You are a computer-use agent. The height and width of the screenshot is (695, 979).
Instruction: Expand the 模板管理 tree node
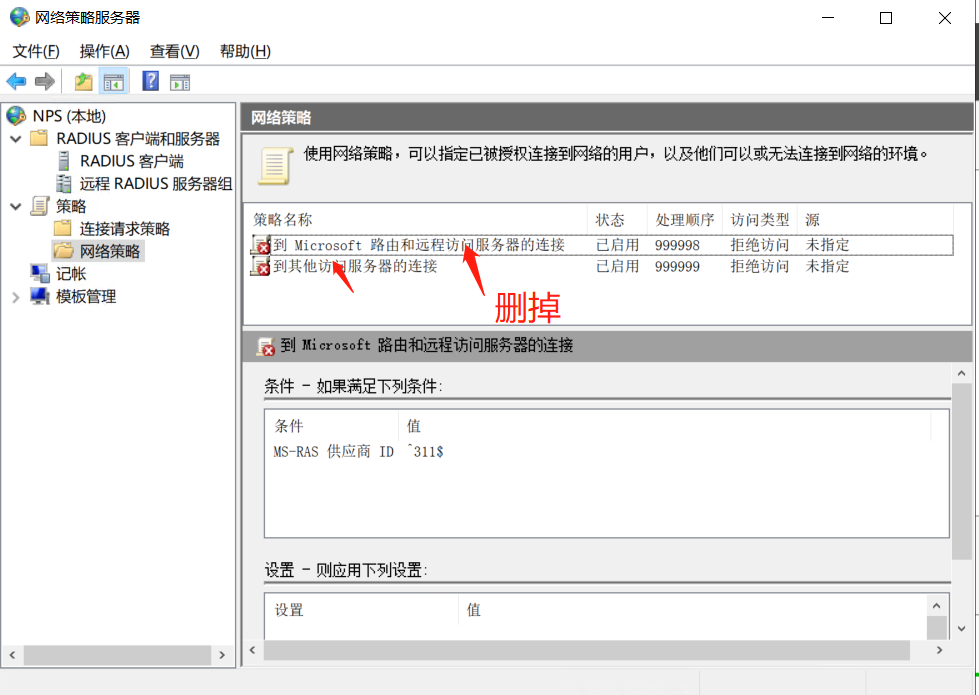click(x=16, y=297)
